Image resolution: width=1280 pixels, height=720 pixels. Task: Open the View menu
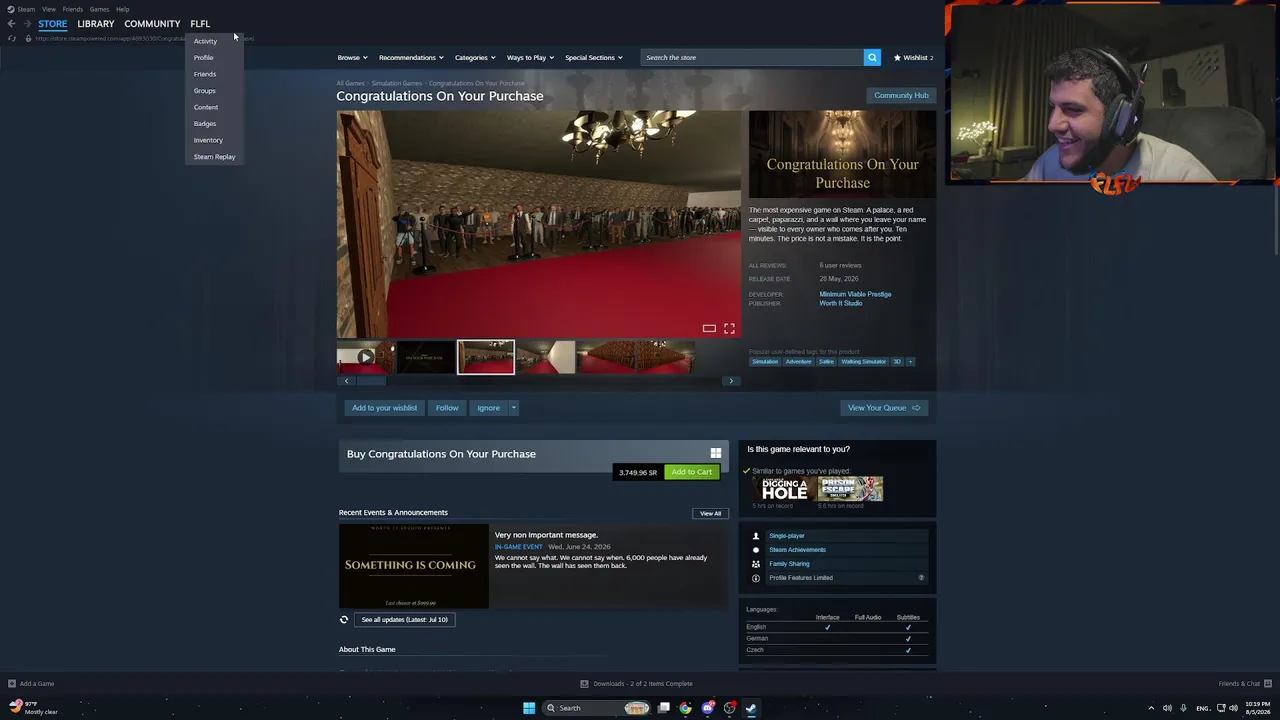click(x=49, y=9)
